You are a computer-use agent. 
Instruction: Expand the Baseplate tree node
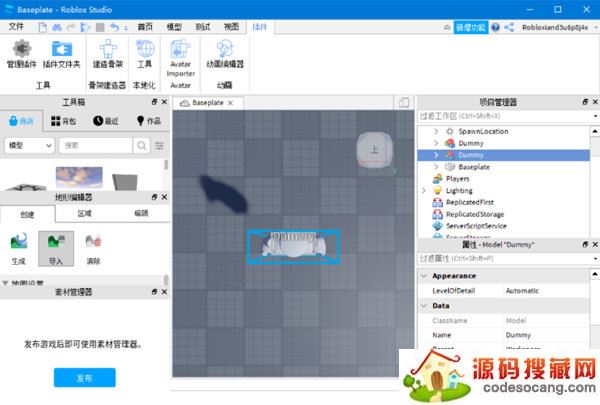pyautogui.click(x=436, y=167)
